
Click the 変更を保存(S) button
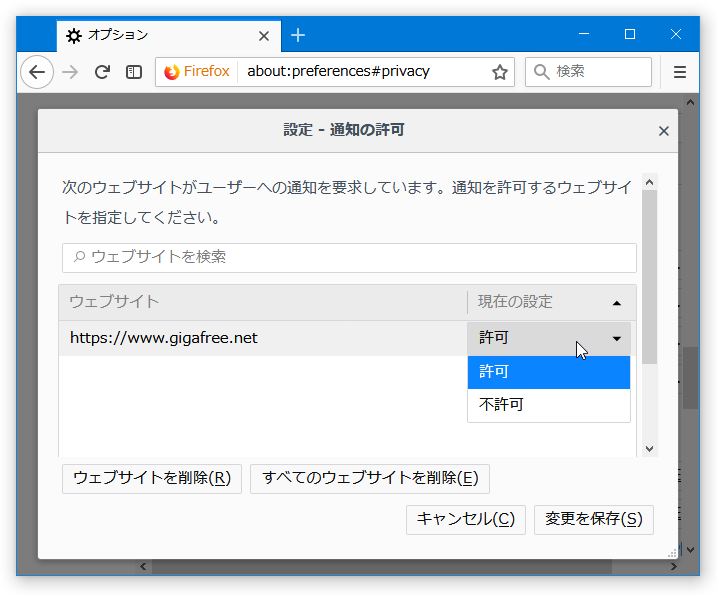[594, 520]
